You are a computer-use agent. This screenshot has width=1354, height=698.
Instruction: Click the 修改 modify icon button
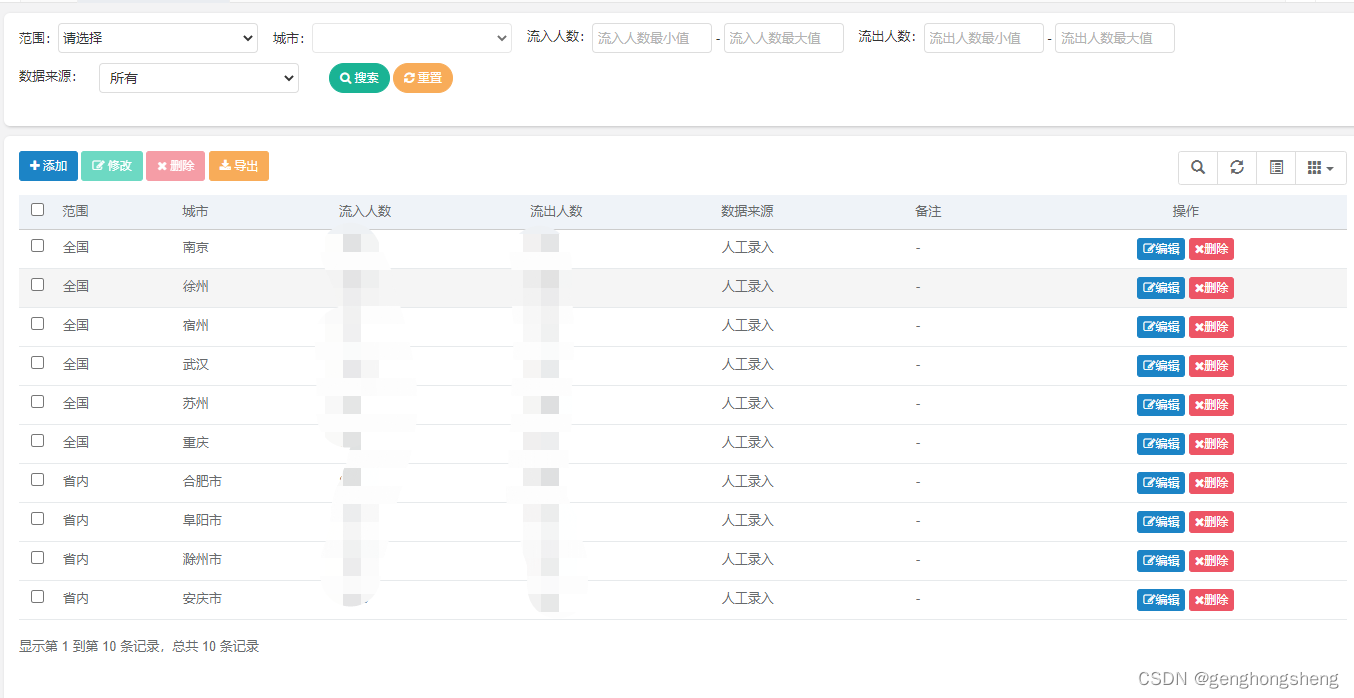pyautogui.click(x=111, y=166)
